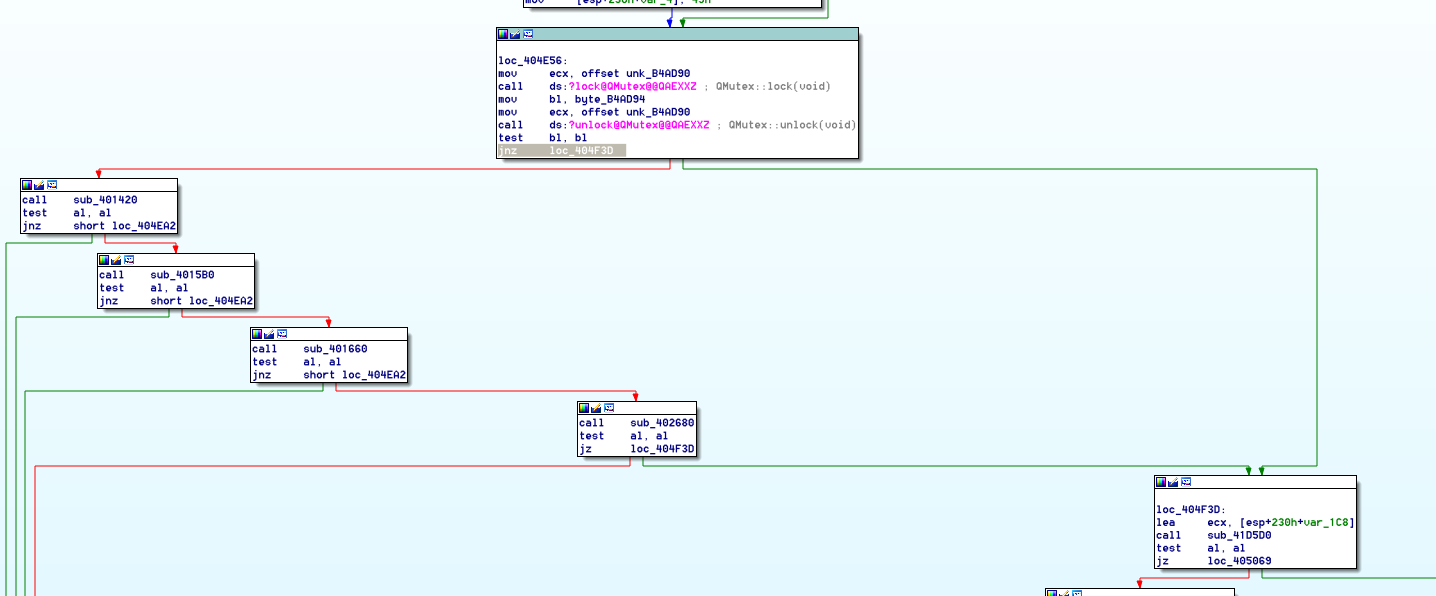Click the pencil icon on sub_401660 block

click(269, 334)
